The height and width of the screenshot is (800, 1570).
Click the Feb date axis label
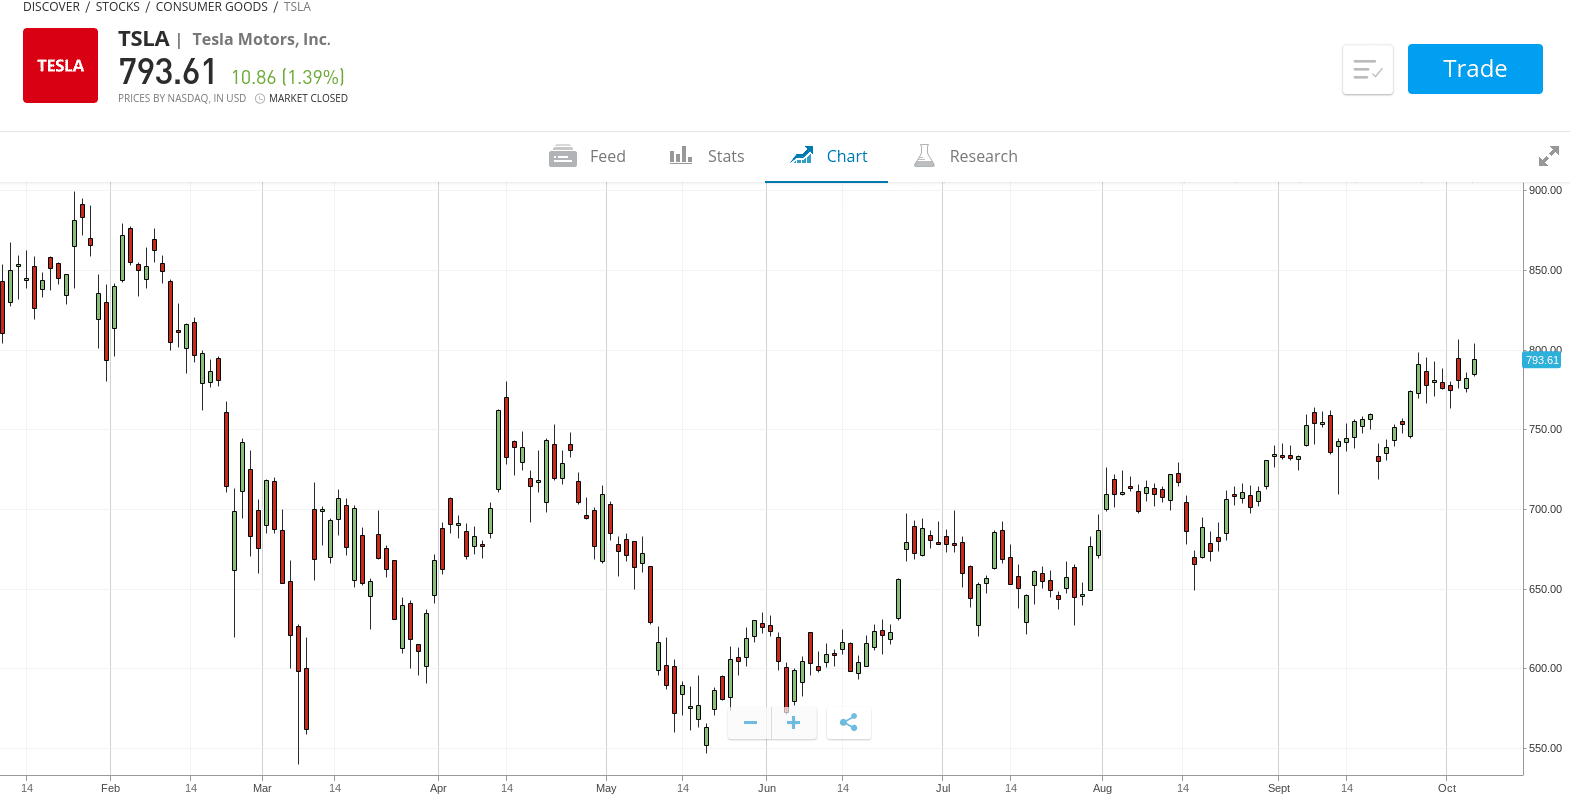pos(111,788)
